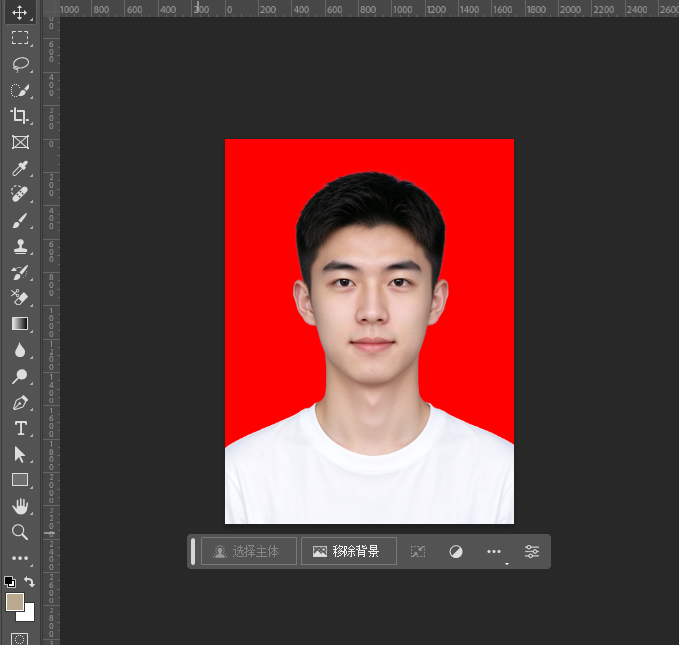Click the transform image icon in taskbar
Image resolution: width=679 pixels, height=645 pixels.
click(x=418, y=551)
